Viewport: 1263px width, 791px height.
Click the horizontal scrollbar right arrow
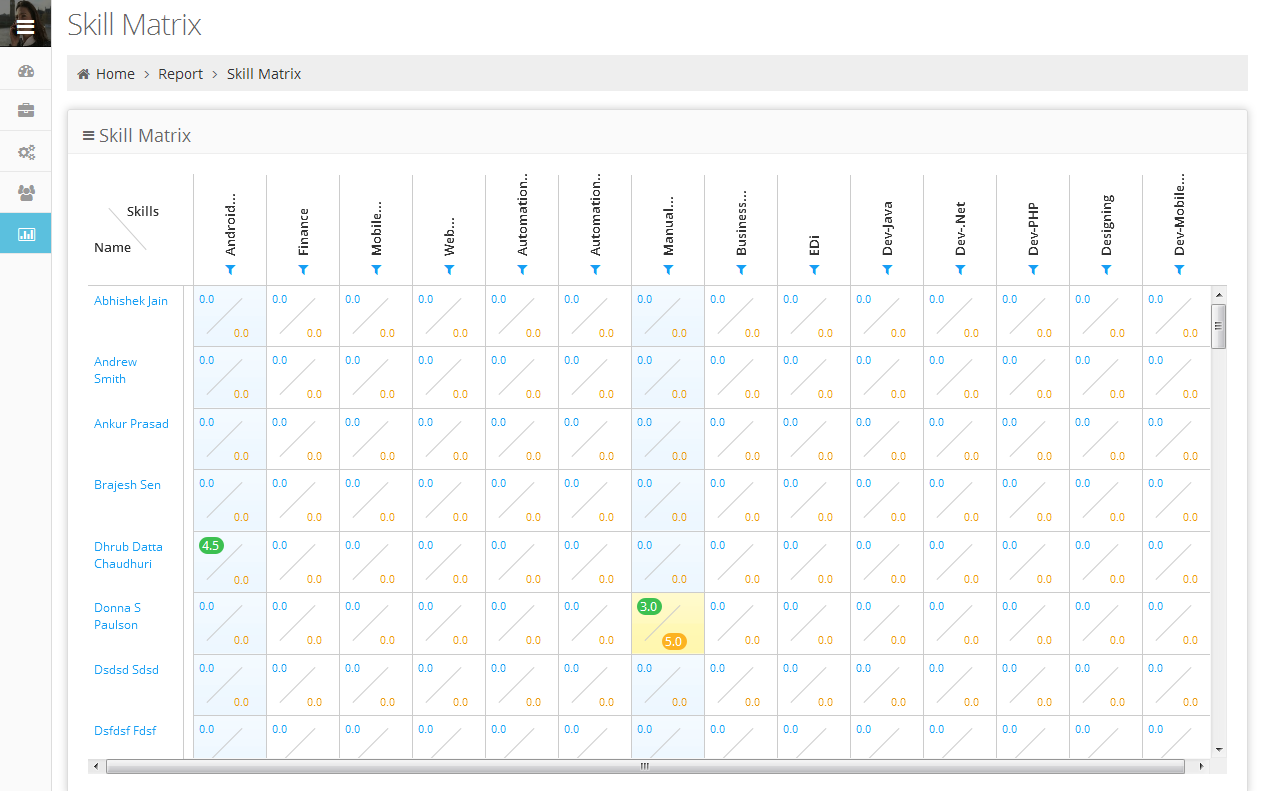pyautogui.click(x=1201, y=766)
